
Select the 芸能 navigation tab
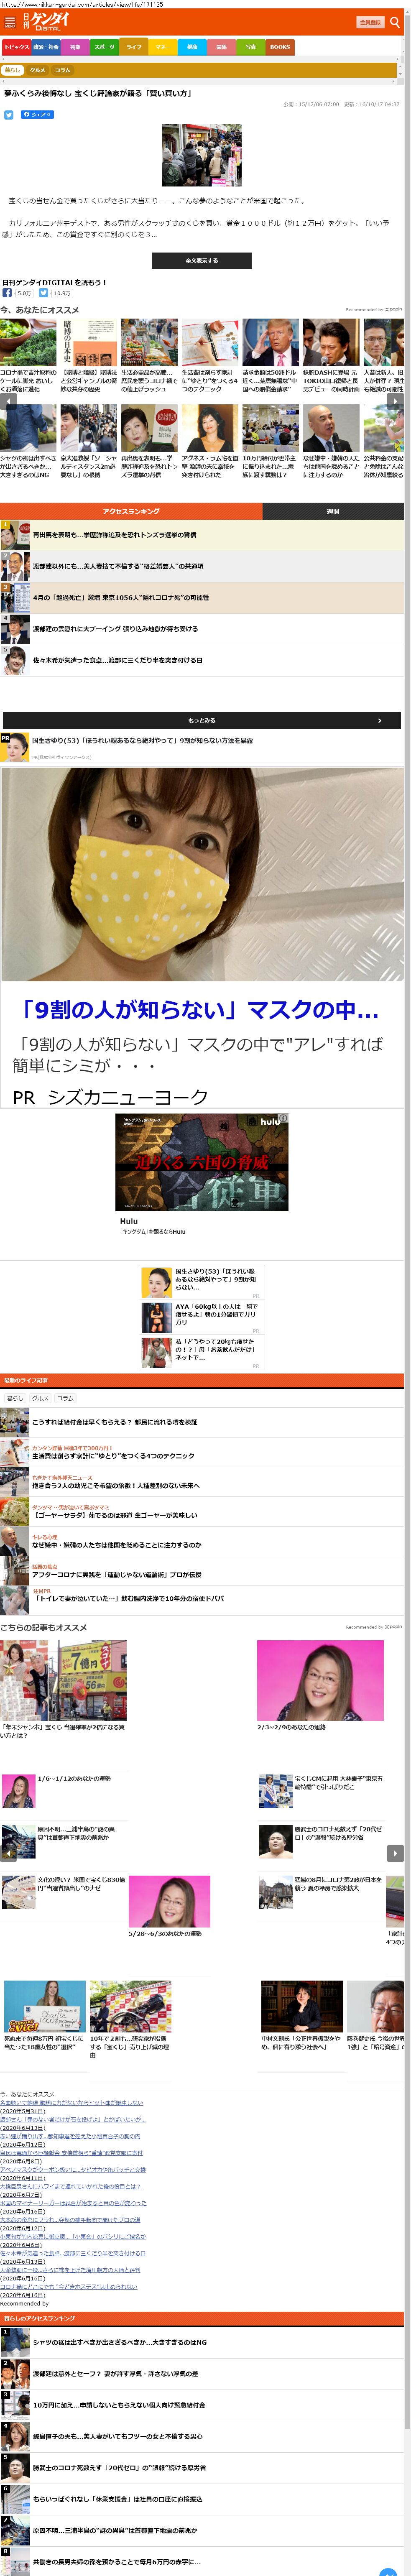pyautogui.click(x=75, y=47)
